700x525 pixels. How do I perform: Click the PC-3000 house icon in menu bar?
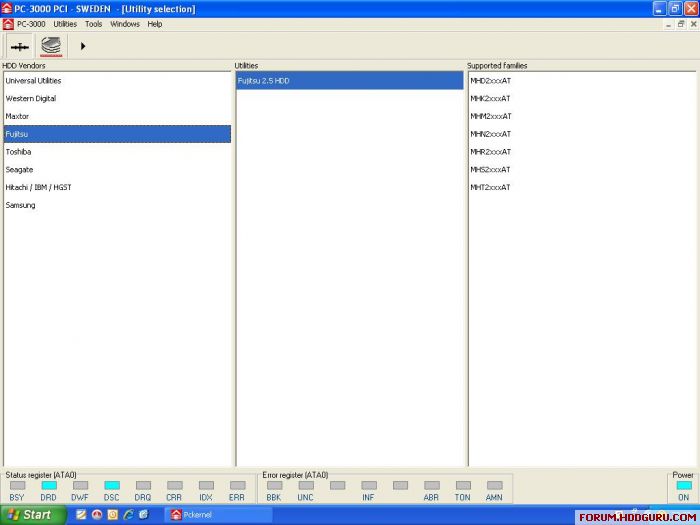[x=8, y=24]
